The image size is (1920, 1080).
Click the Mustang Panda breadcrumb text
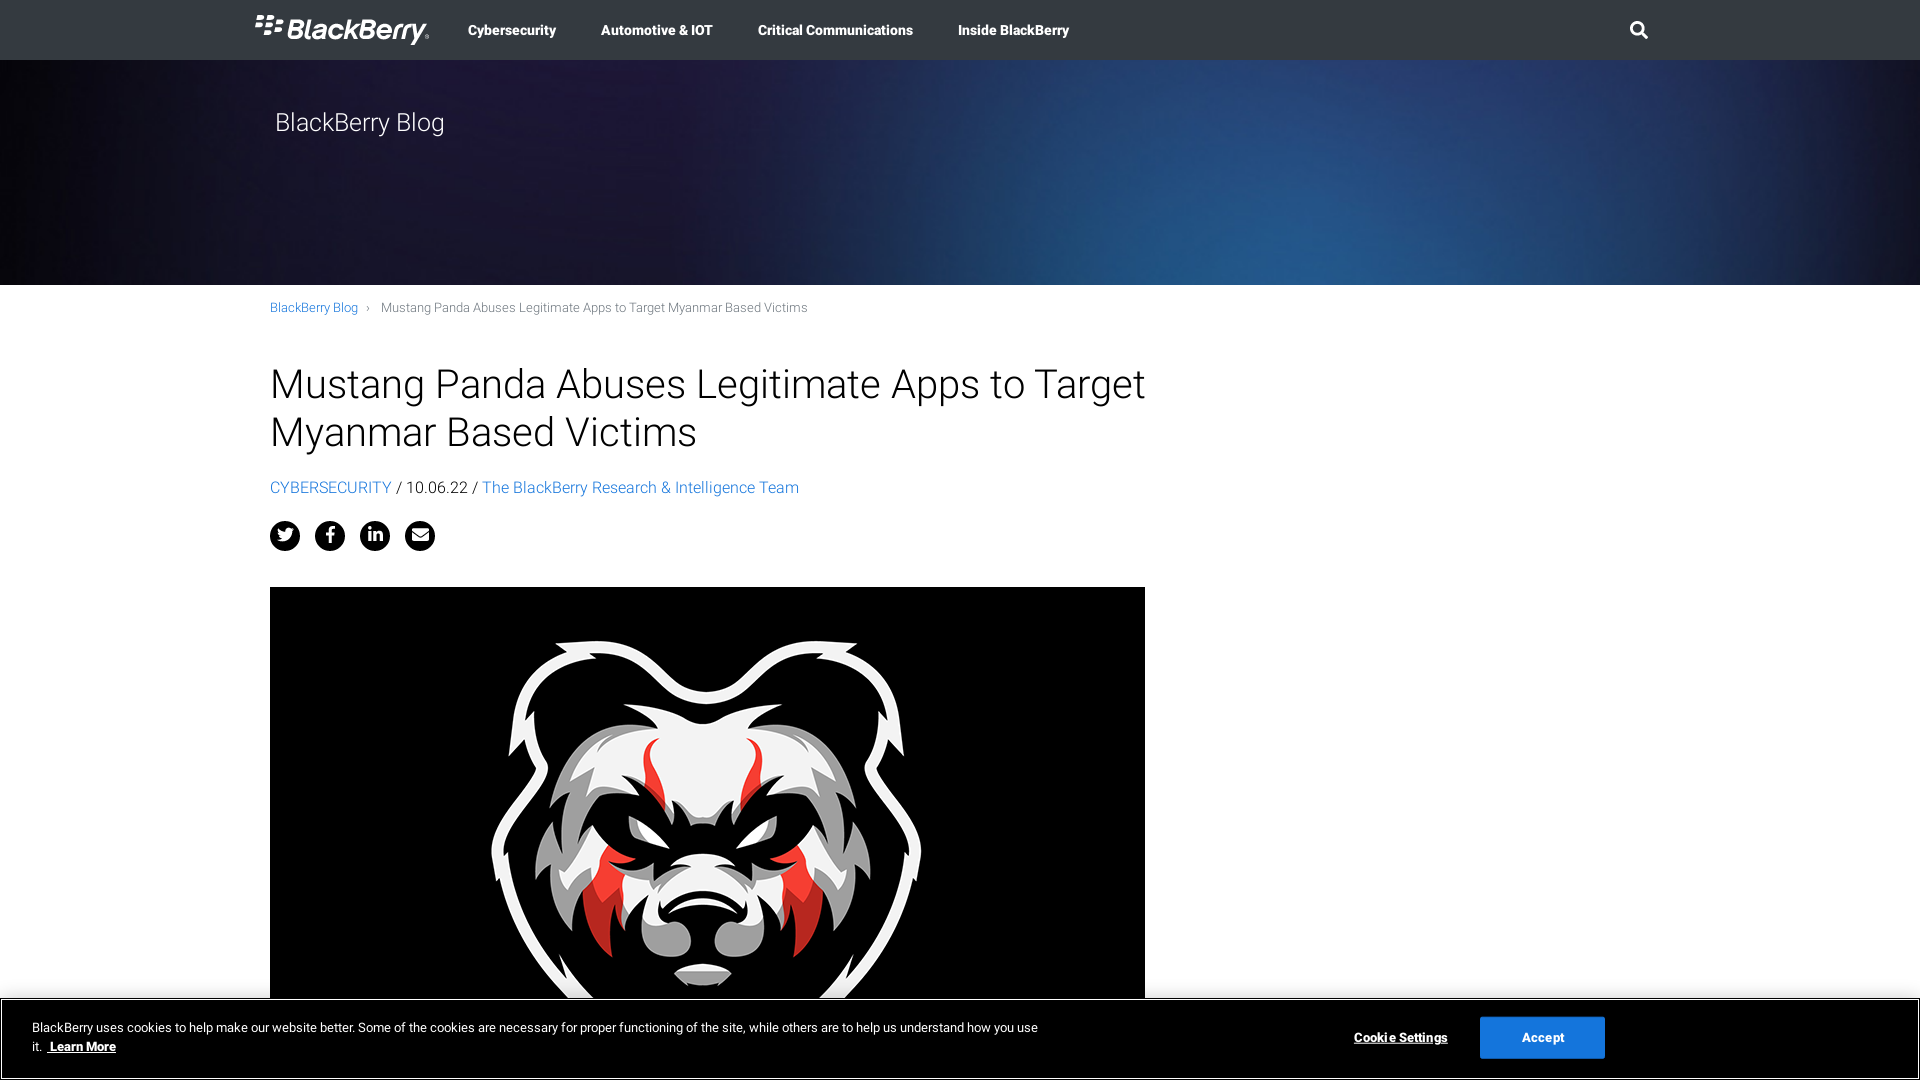593,307
